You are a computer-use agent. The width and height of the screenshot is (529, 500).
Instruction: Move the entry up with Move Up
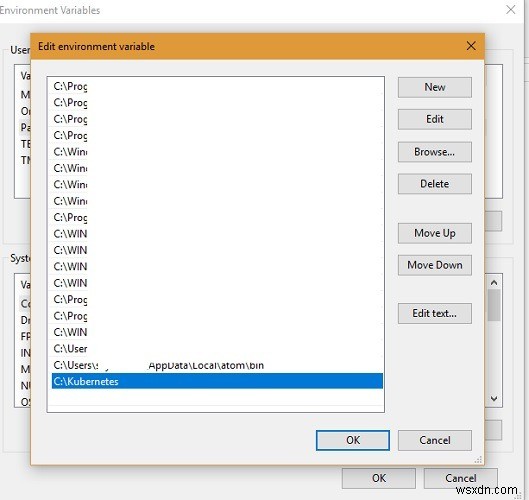(435, 233)
